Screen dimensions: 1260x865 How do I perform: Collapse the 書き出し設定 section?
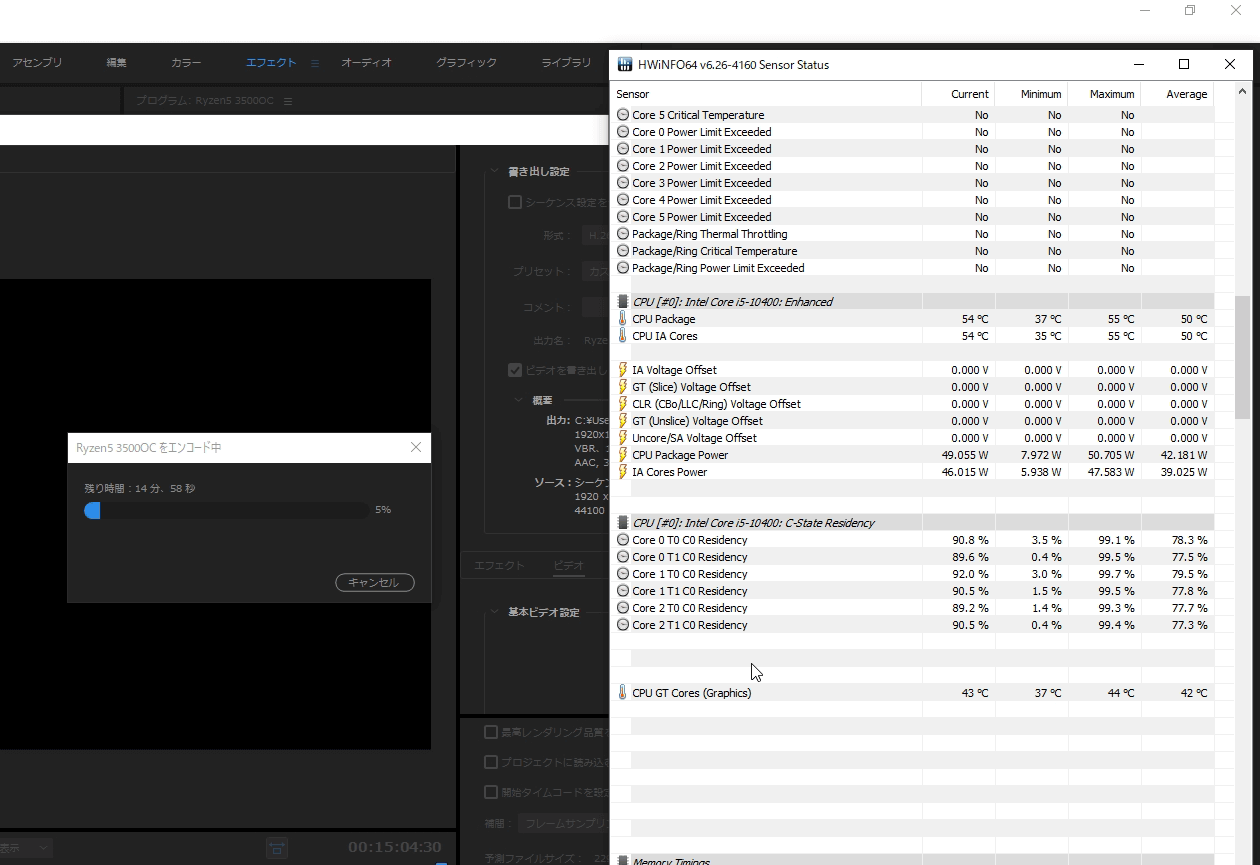pos(493,172)
